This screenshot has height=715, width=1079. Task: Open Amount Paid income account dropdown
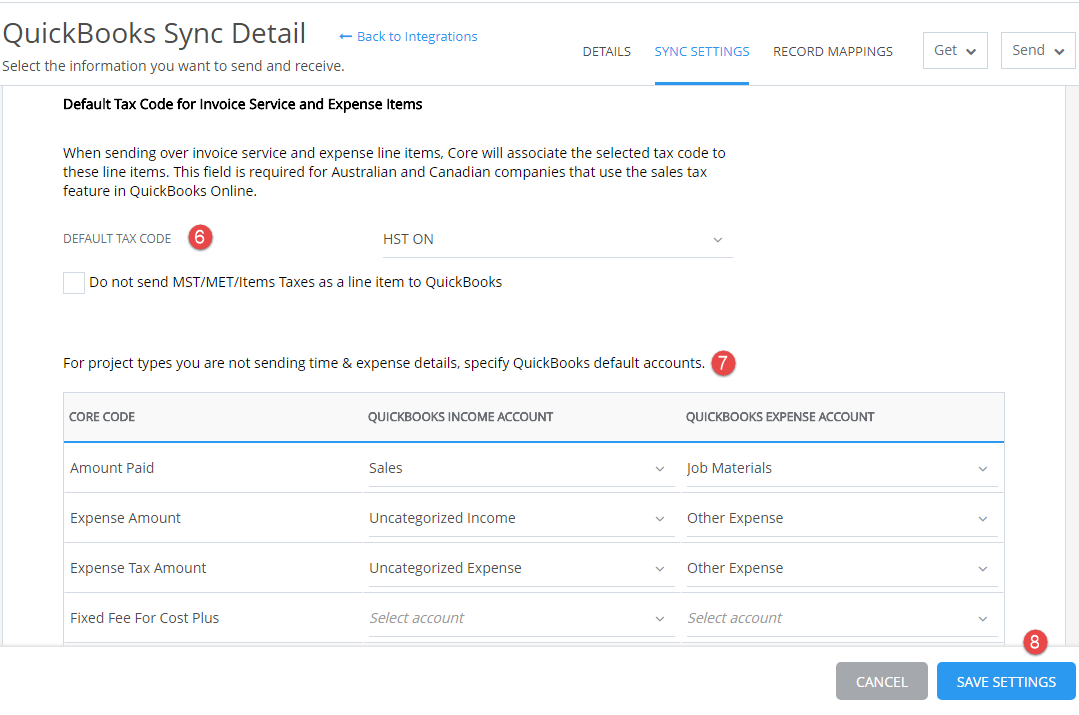click(521, 469)
